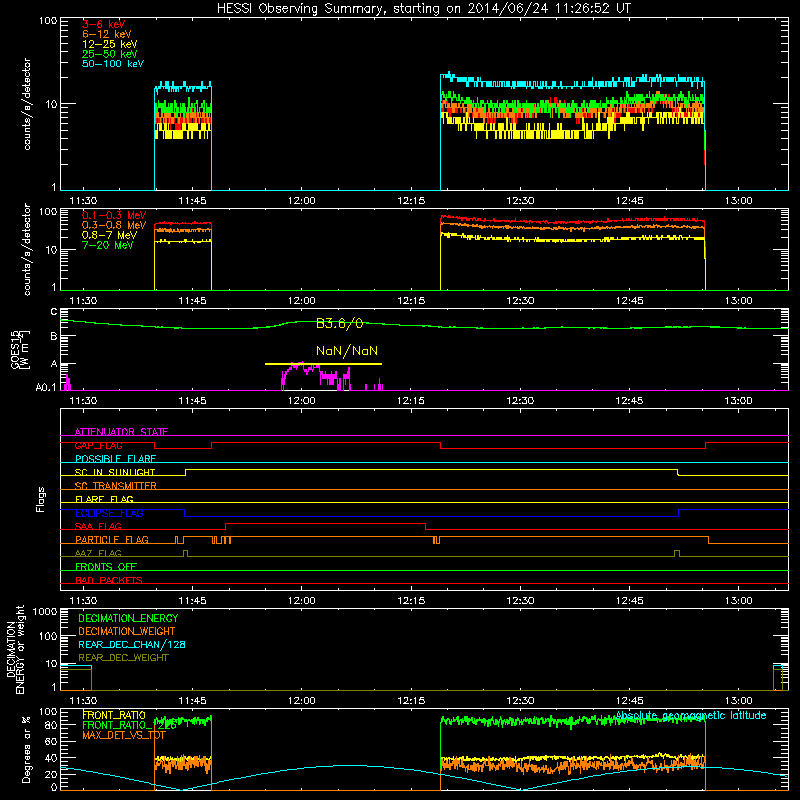Select the GAP_FLAG label
This screenshot has height=800, width=800.
(98, 445)
